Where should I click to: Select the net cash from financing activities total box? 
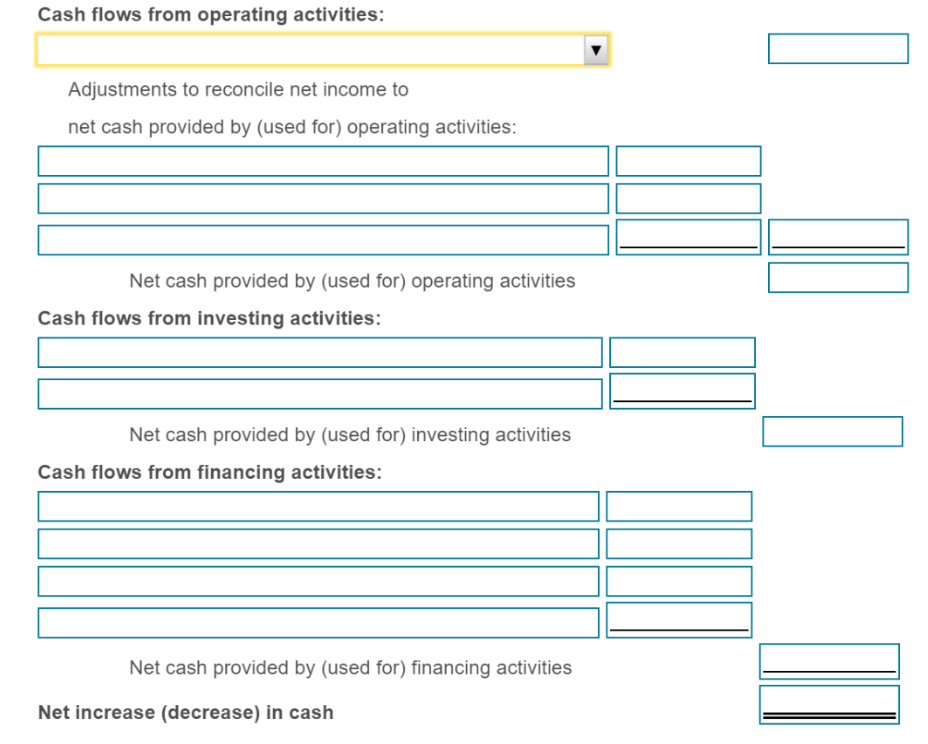coord(829,660)
